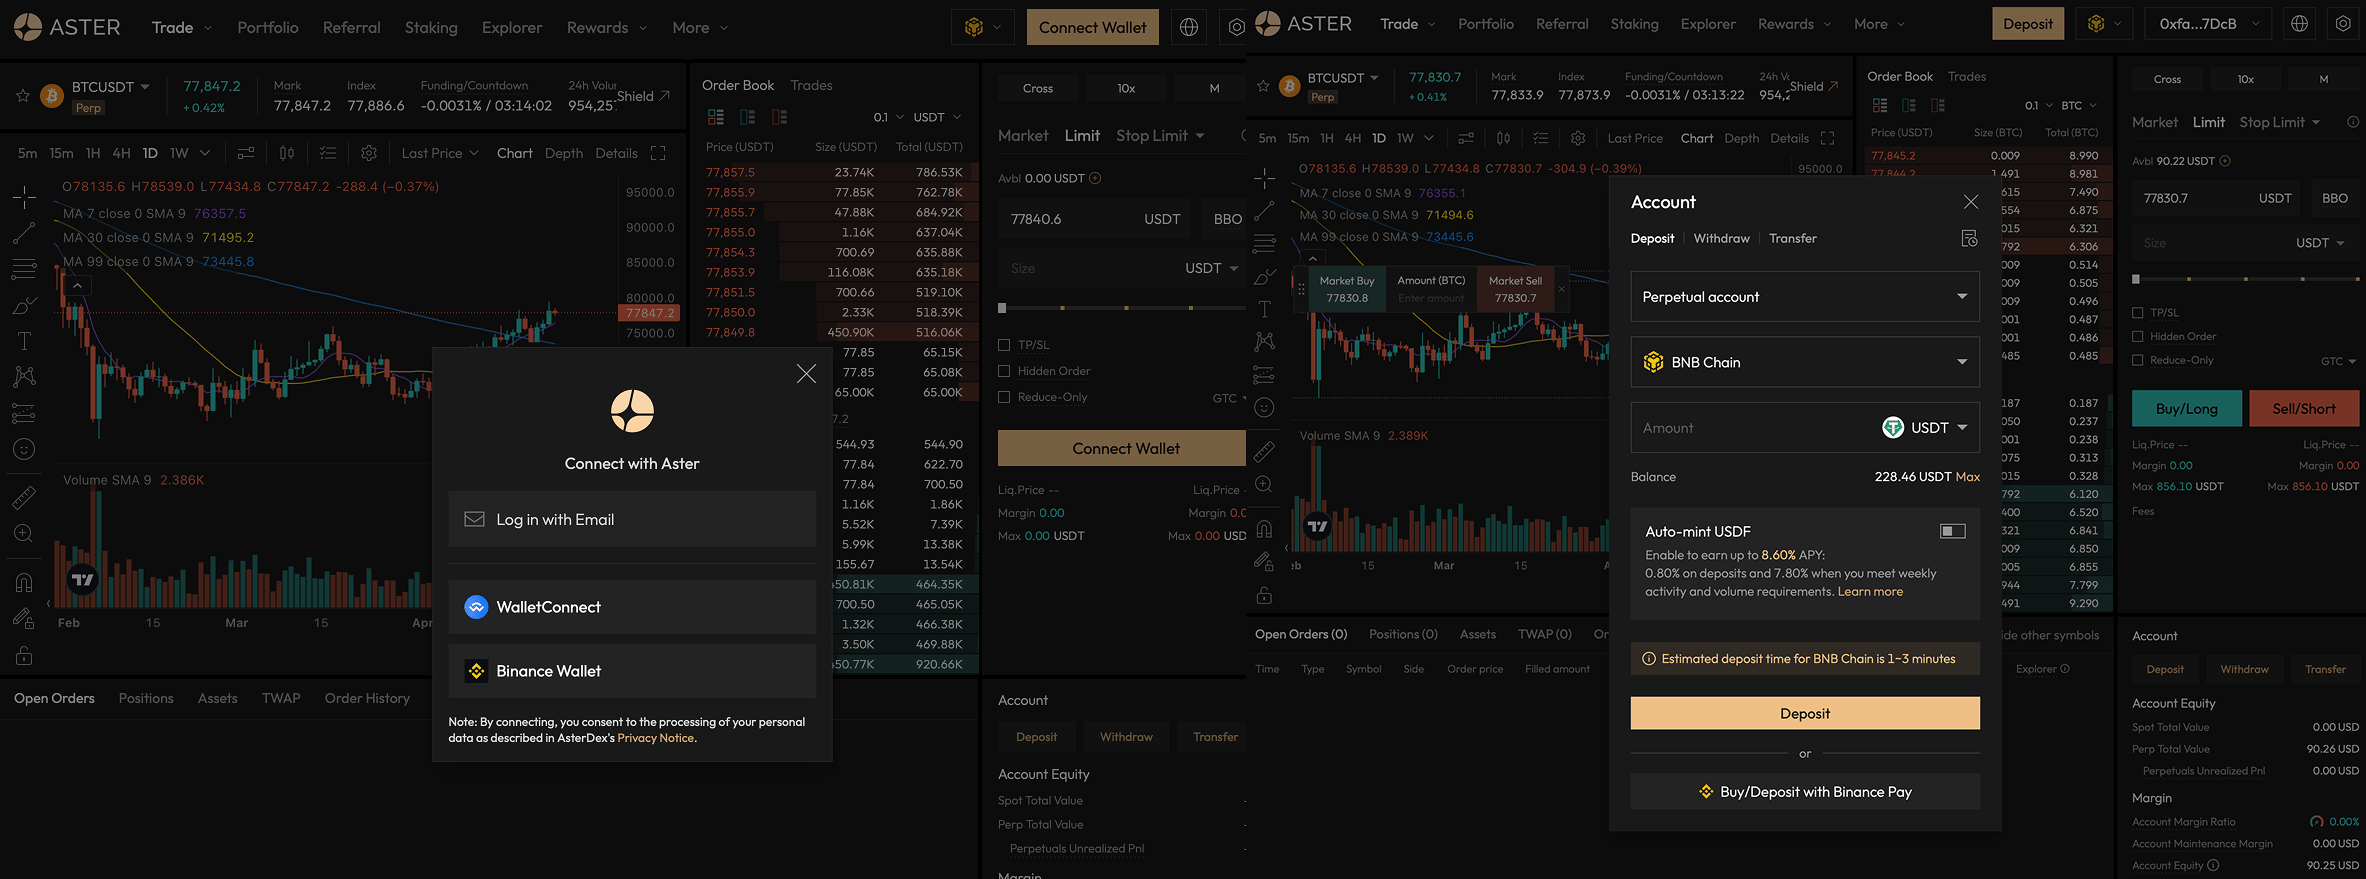
Task: Select the Withdraw tab in the Account dialog
Action: coord(1722,238)
